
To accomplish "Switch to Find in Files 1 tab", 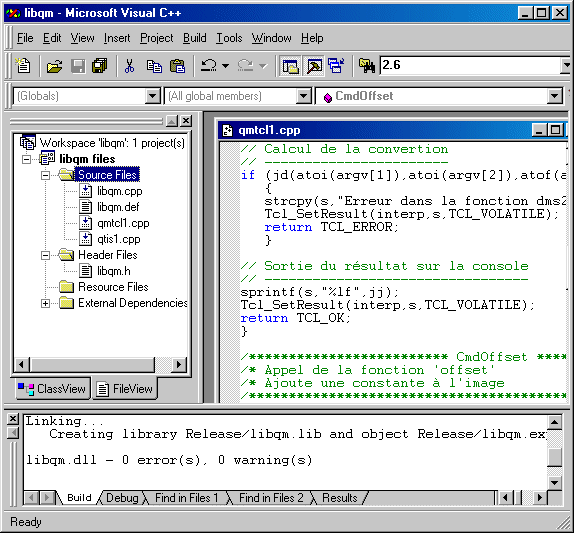I will tap(186, 498).
